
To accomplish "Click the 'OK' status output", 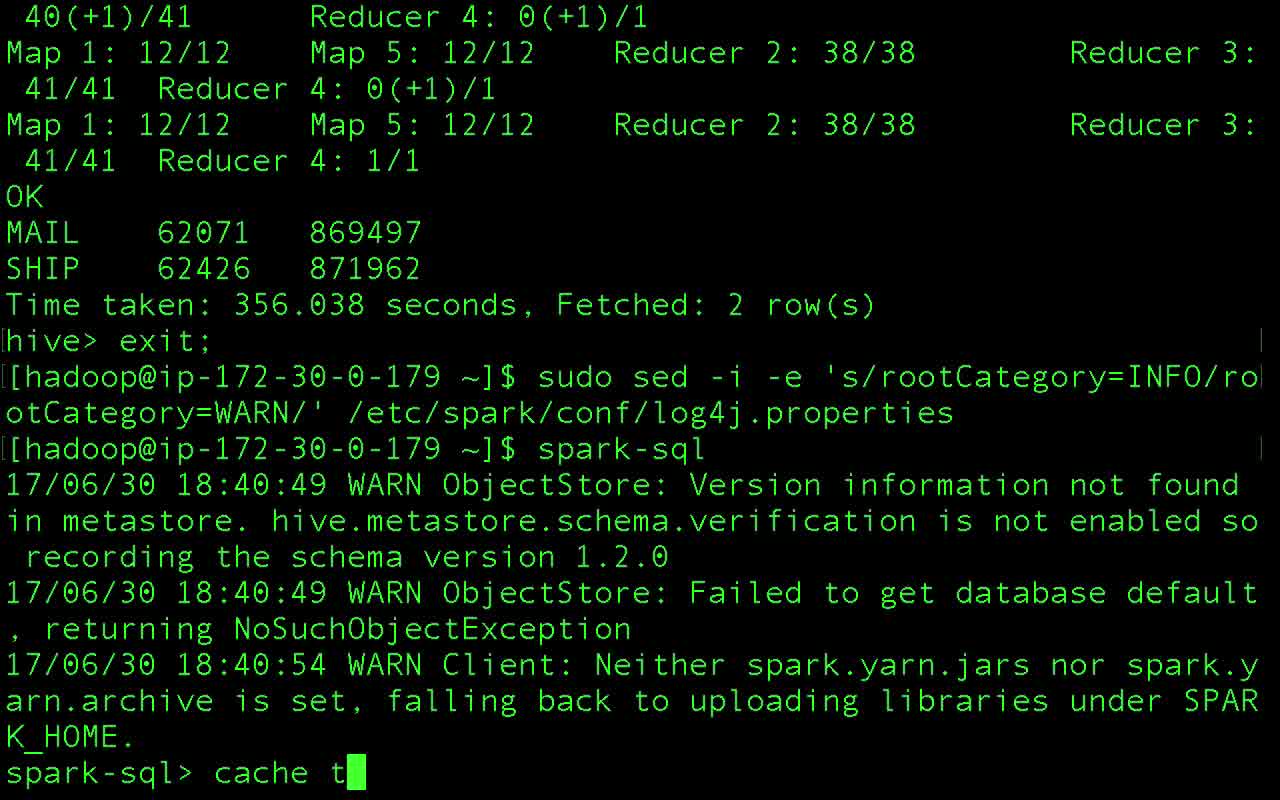I will click(x=24, y=197).
